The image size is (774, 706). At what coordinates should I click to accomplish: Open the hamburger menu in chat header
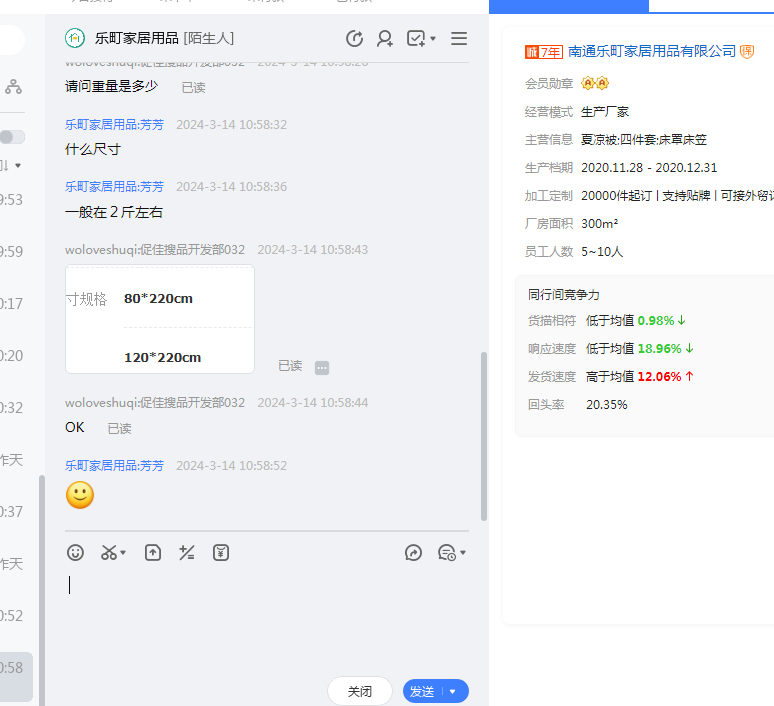(x=459, y=39)
